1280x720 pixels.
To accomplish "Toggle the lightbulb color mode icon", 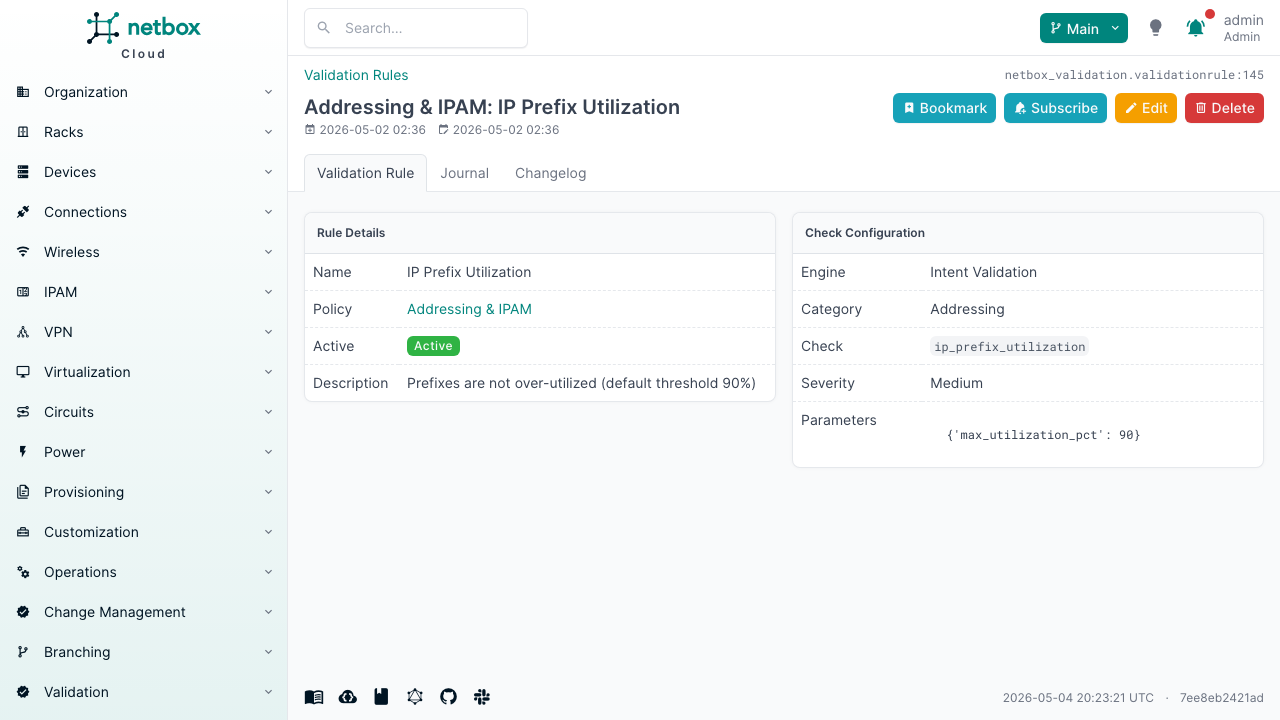I will pos(1156,28).
